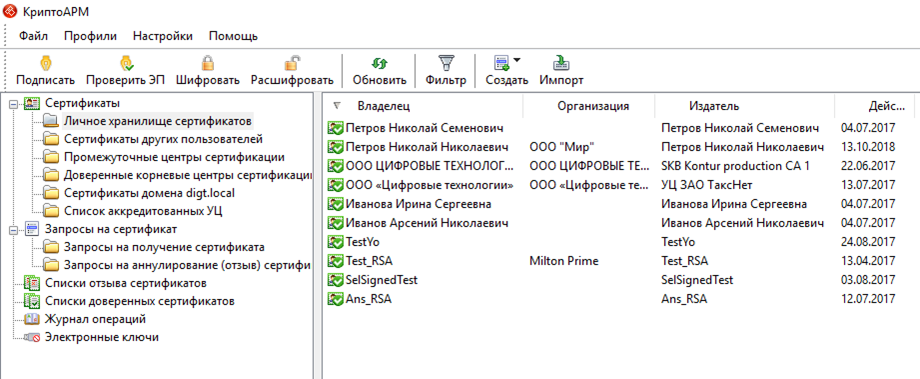Open the Создать dropdown arrow

coord(517,59)
